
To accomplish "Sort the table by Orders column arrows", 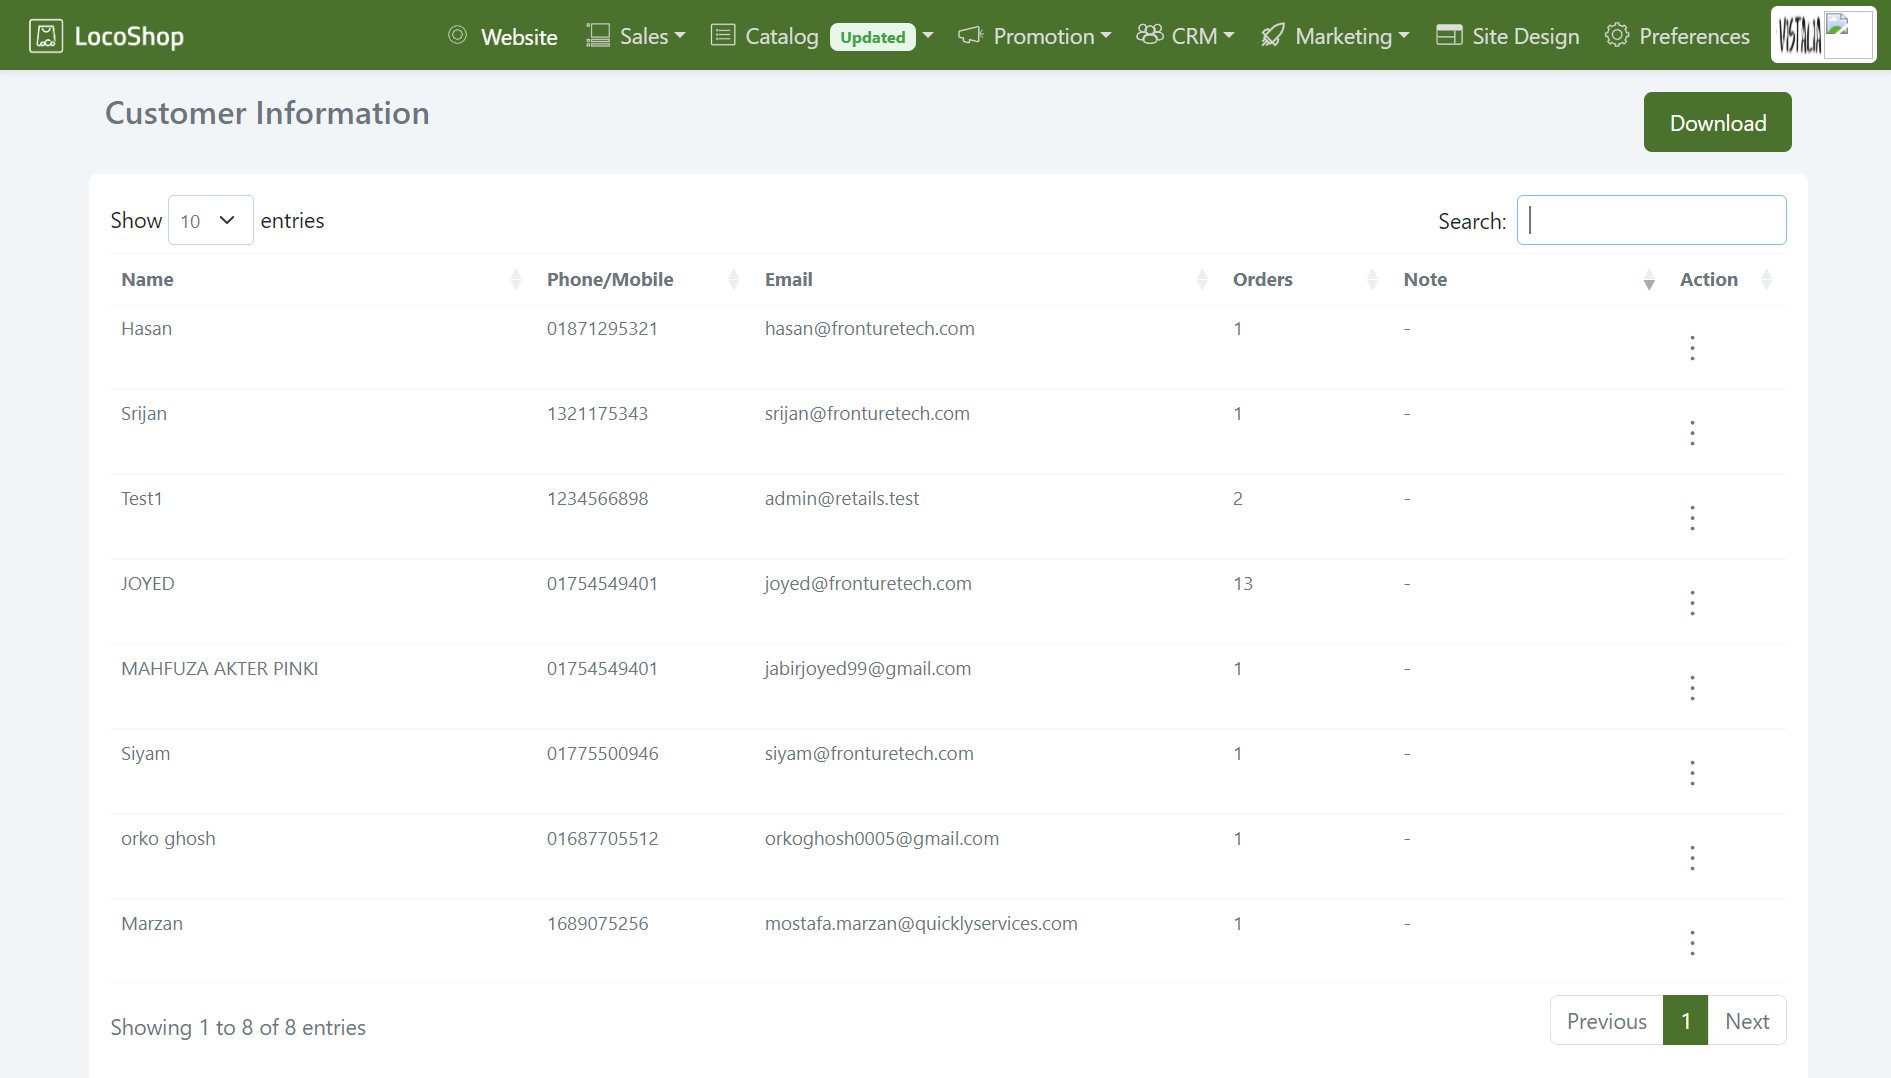I will [x=1372, y=280].
